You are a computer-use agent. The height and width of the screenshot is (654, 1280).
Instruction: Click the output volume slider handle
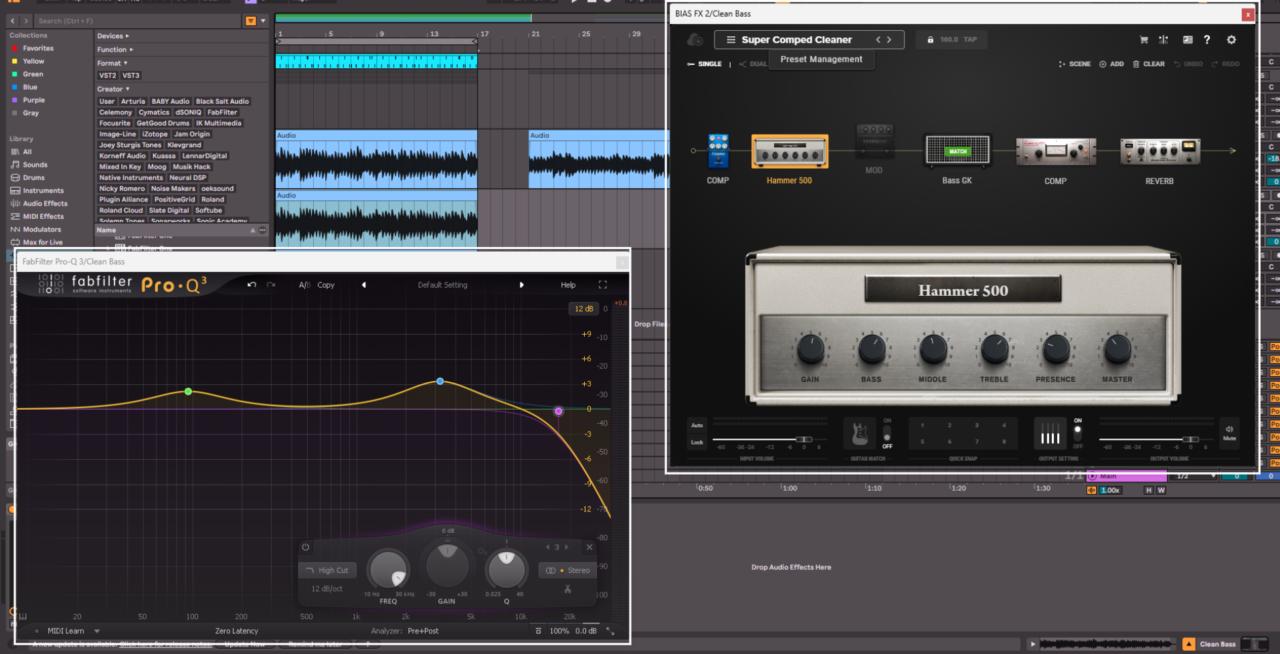1190,439
